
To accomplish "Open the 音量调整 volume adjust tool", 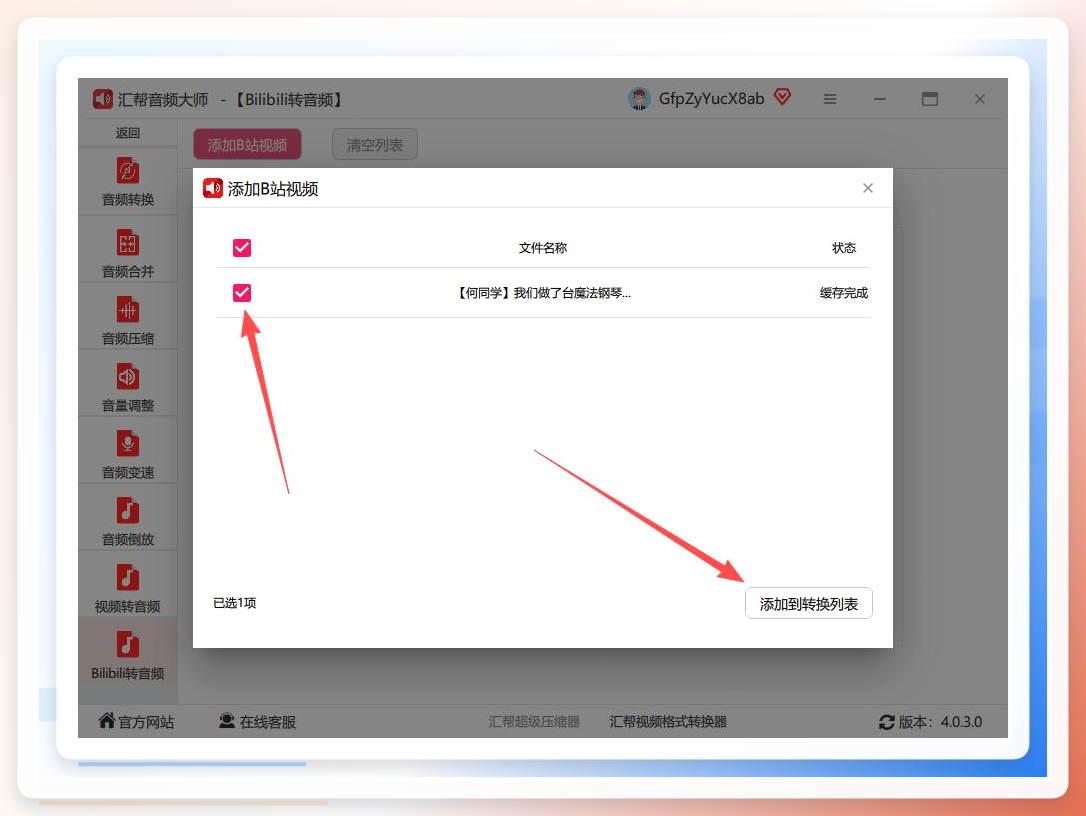I will click(x=128, y=388).
